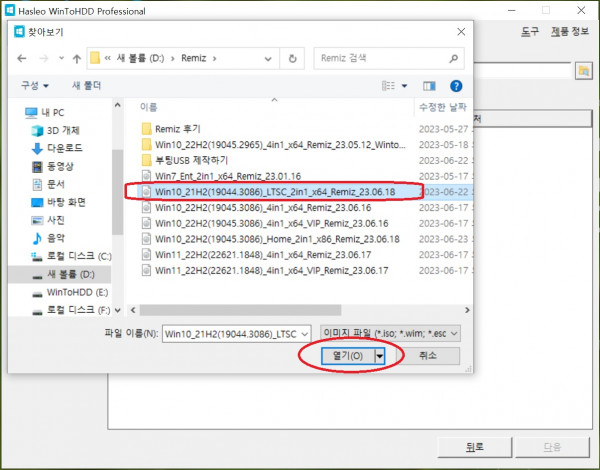Select 로컬 디스크 (F:) drive
Viewport: 600px width, 470px height.
(x=71, y=310)
